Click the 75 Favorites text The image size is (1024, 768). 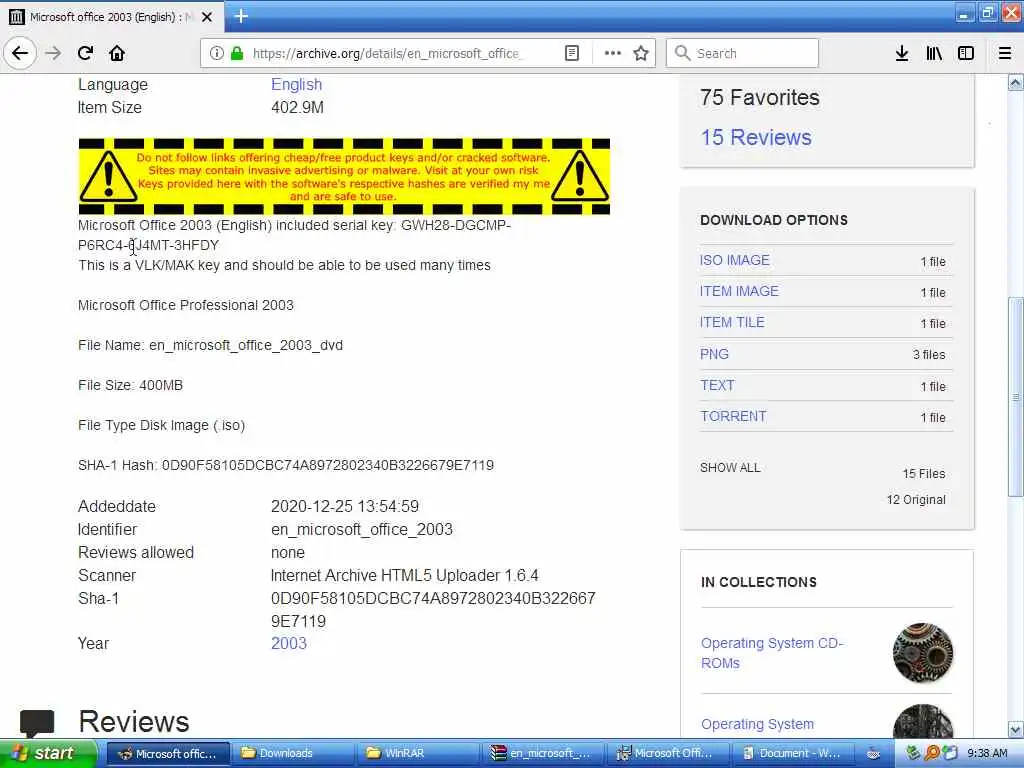pyautogui.click(x=760, y=97)
